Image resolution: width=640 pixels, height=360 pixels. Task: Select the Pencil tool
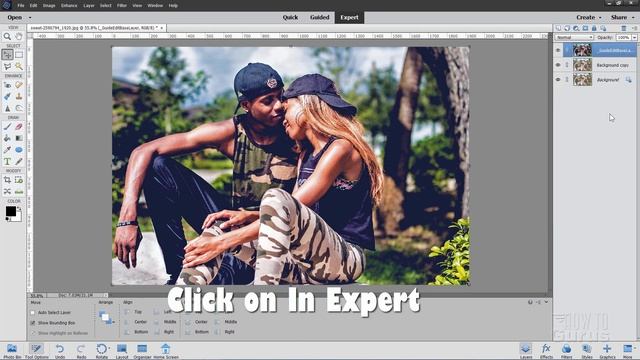point(19,162)
